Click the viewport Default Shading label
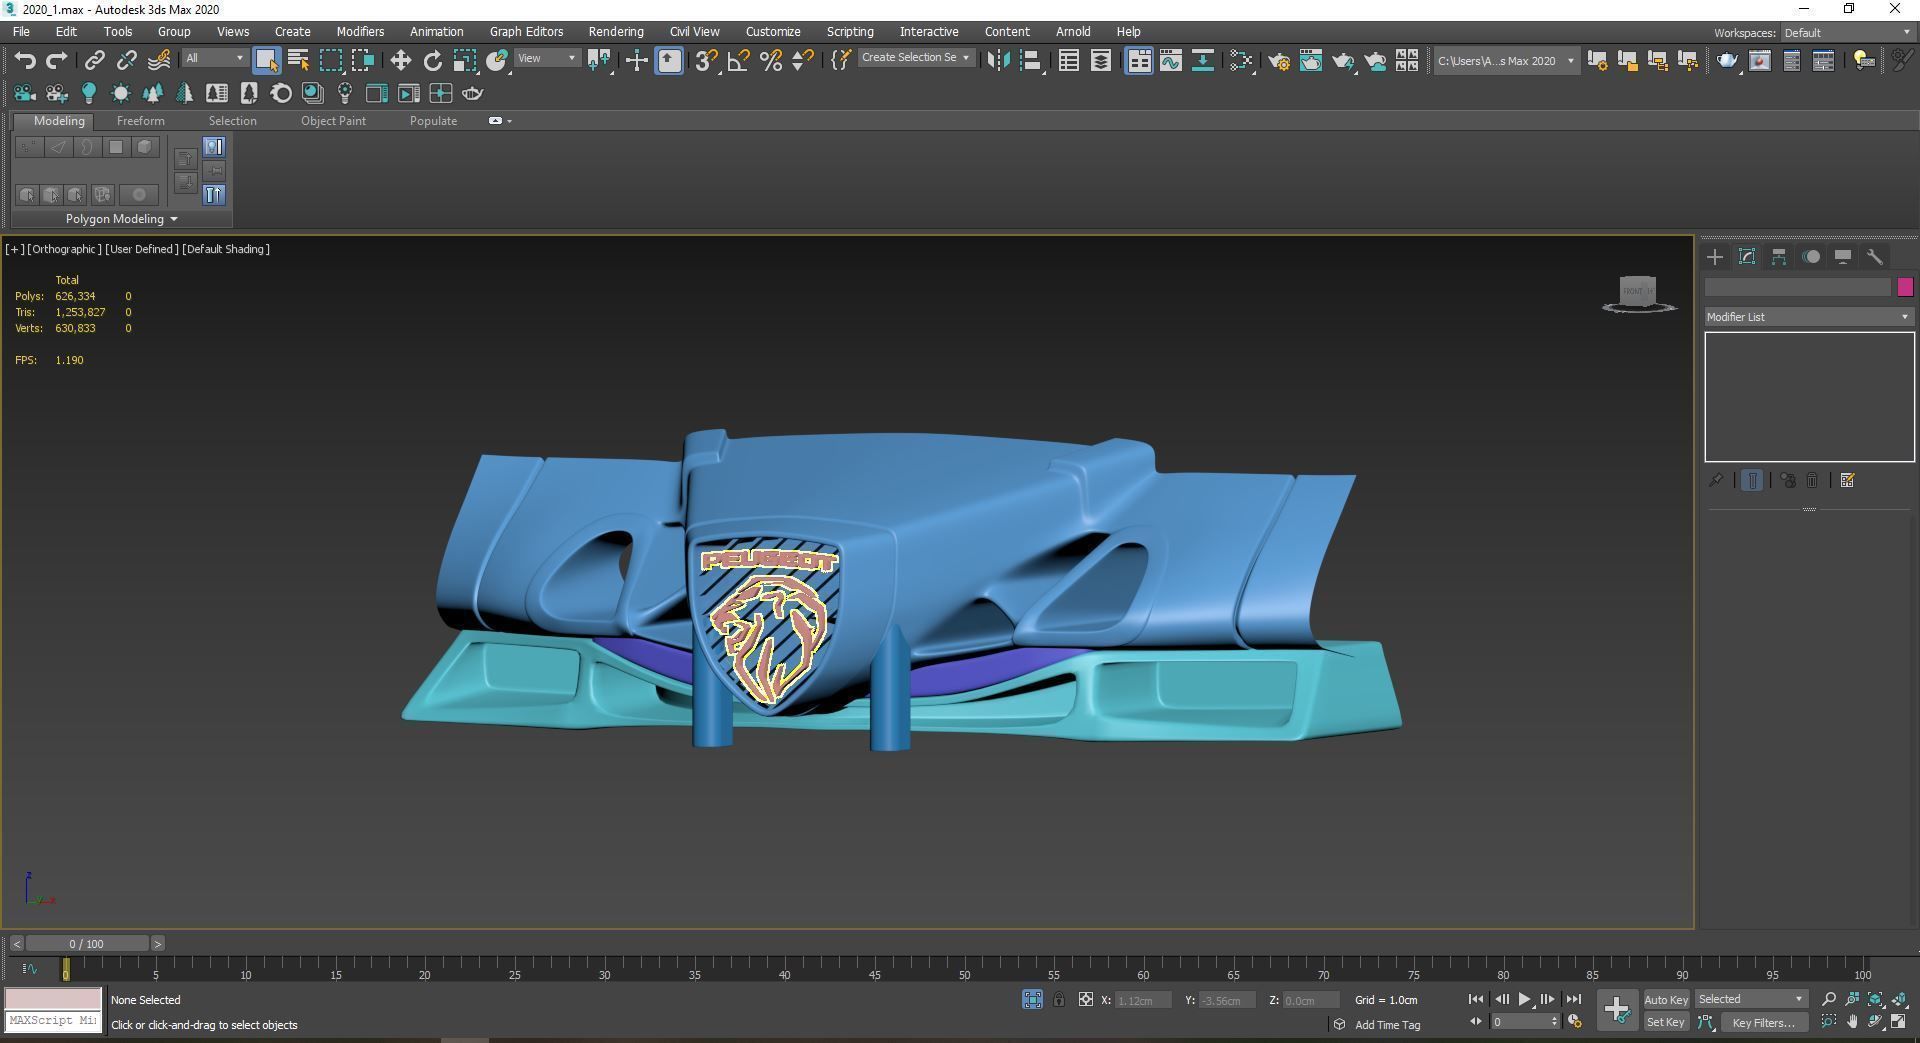The image size is (1920, 1043). 226,249
